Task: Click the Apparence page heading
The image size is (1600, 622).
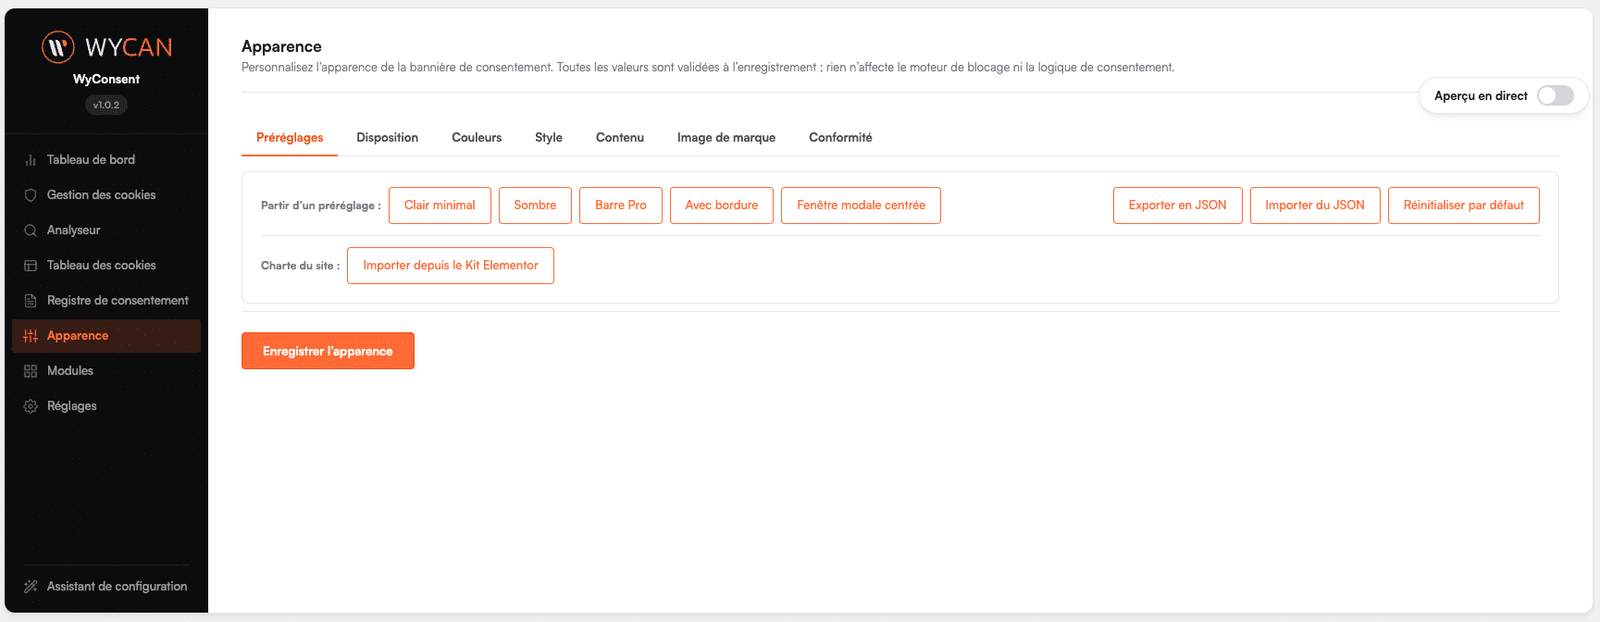Action: pos(282,46)
